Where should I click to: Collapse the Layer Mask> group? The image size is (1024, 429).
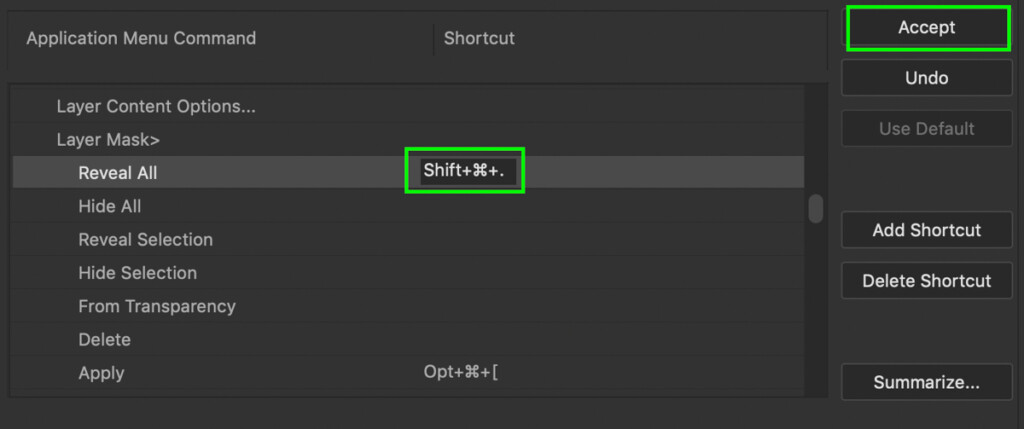(x=108, y=140)
